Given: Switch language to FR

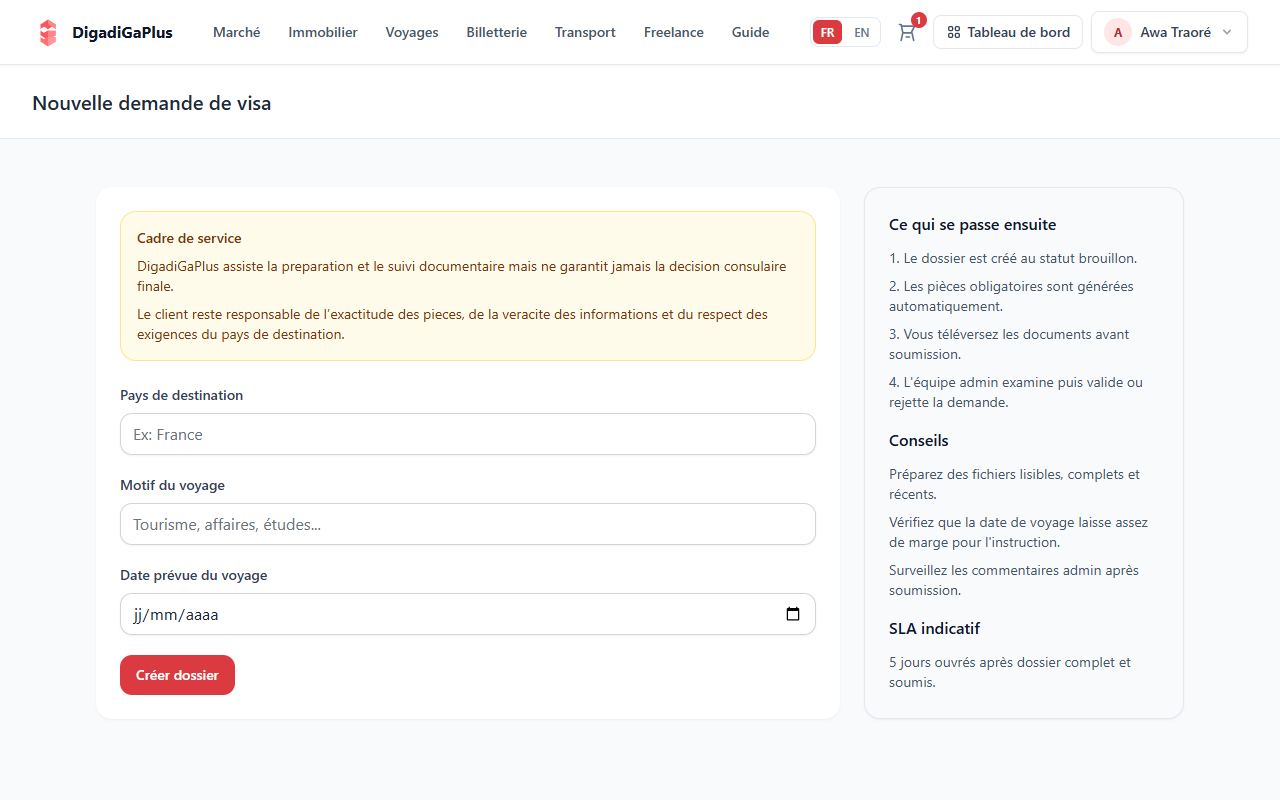Looking at the screenshot, I should [827, 32].
